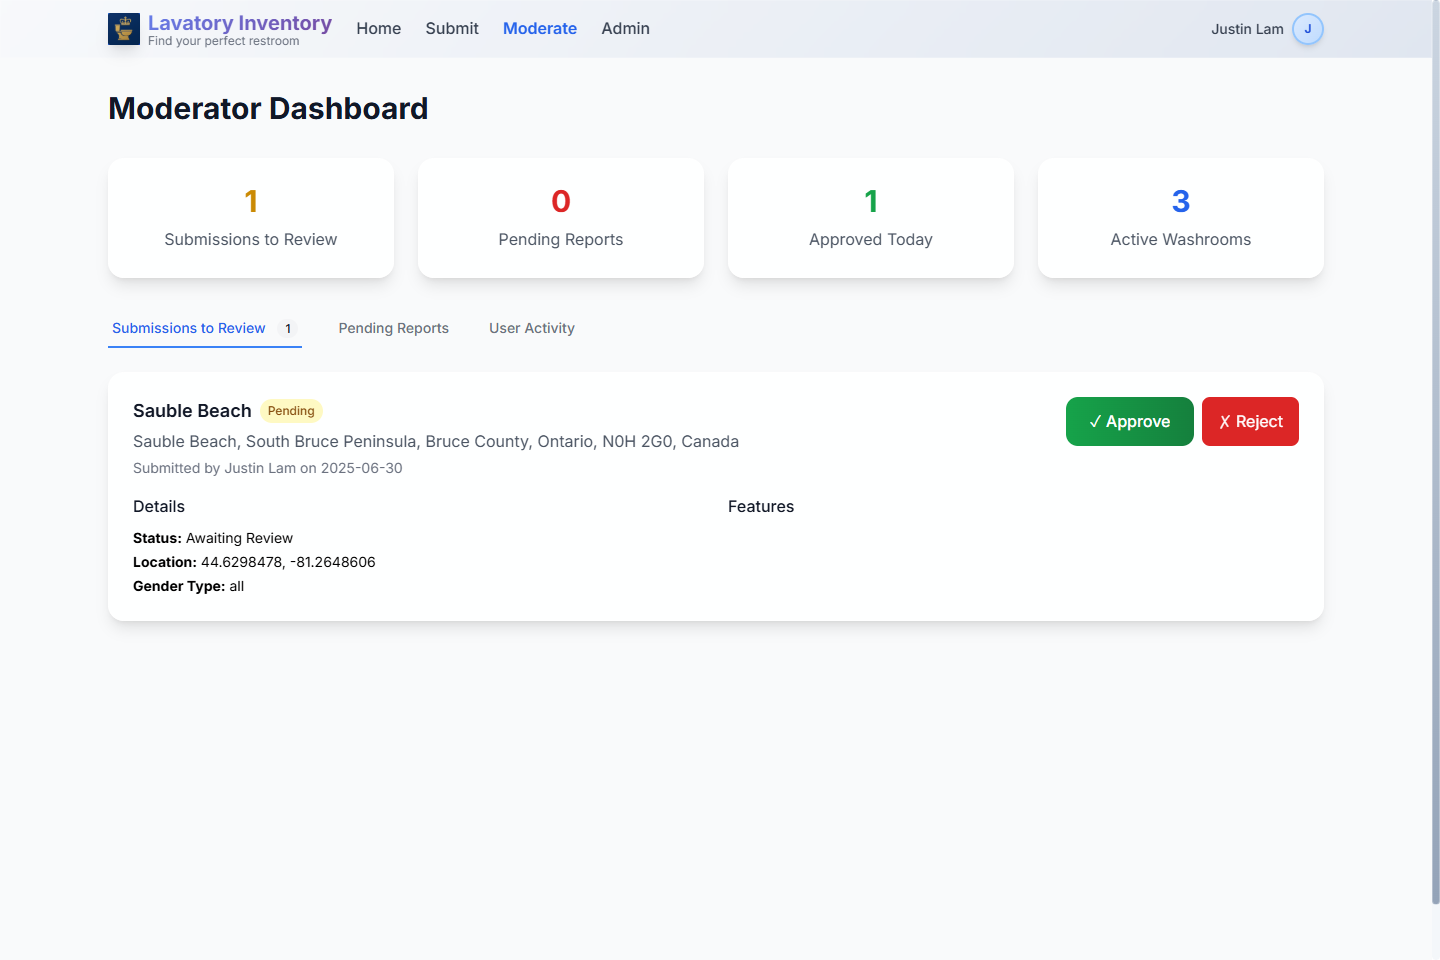Switch to the Submissions to Review tab
This screenshot has width=1440, height=960.
(x=205, y=328)
